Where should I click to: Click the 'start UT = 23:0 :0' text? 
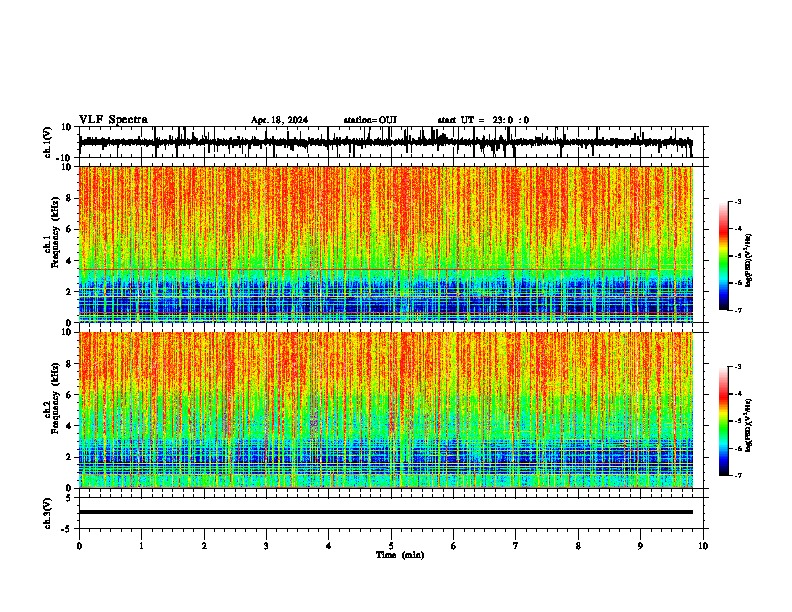click(483, 120)
